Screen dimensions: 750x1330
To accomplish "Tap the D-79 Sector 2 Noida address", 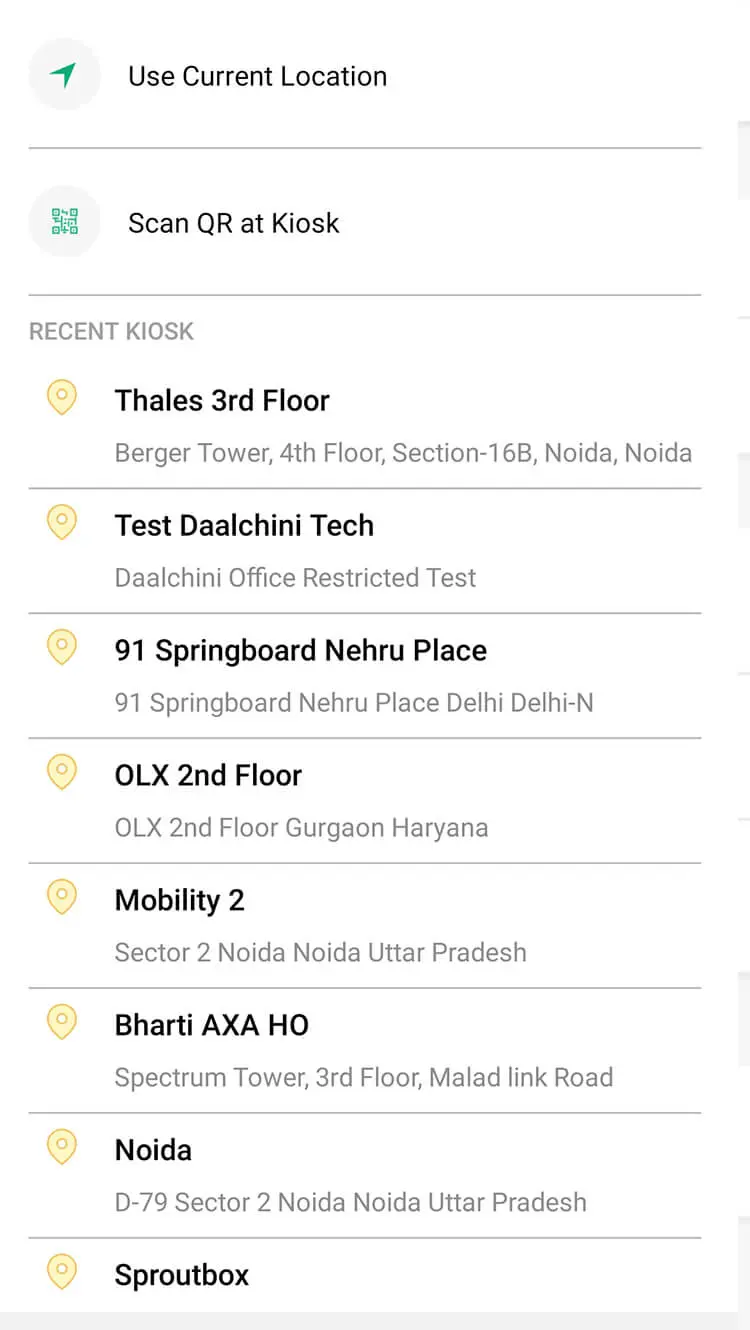I will 350,1202.
